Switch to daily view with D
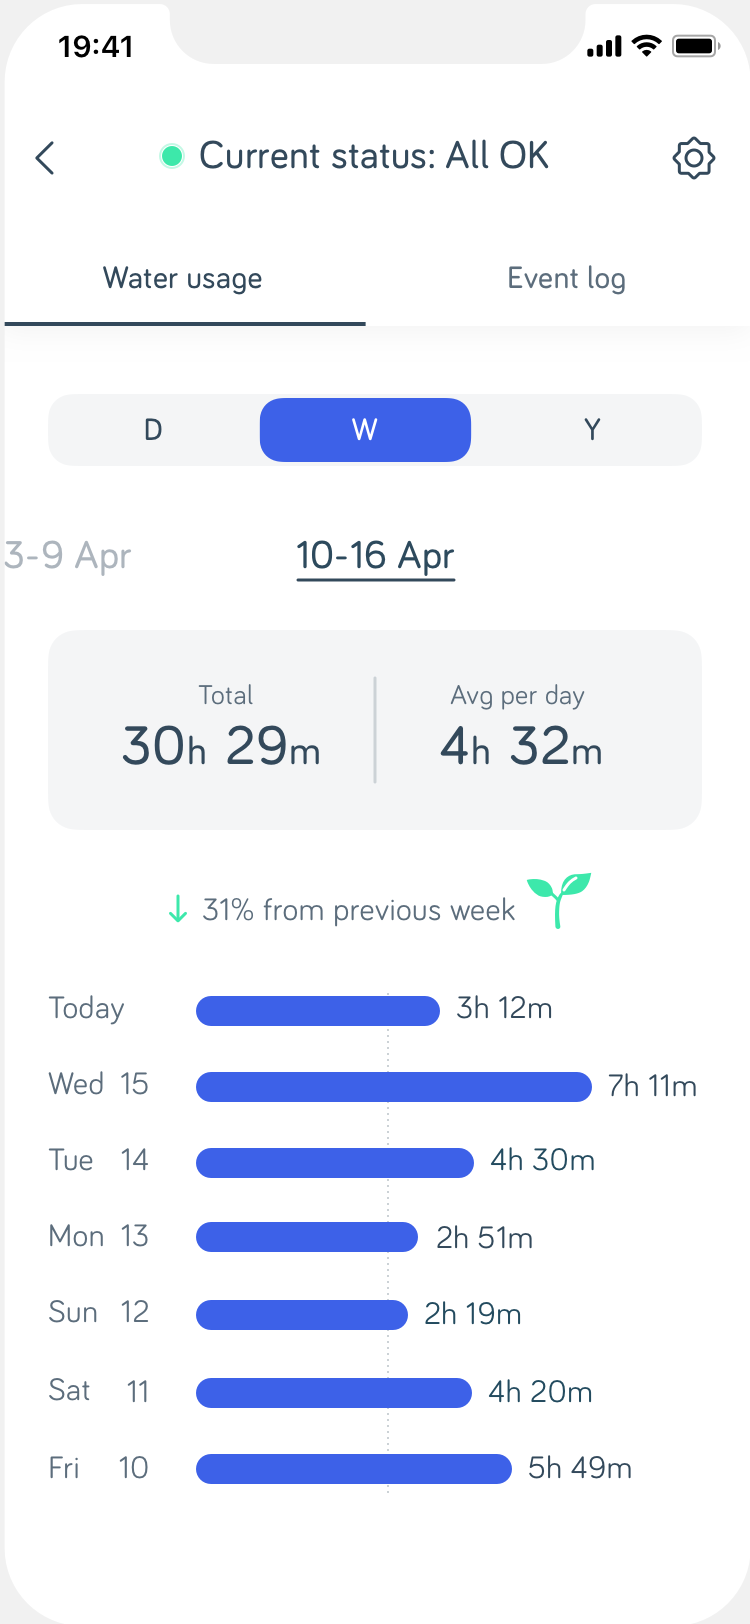Screen dimensions: 750x1624 [153, 430]
